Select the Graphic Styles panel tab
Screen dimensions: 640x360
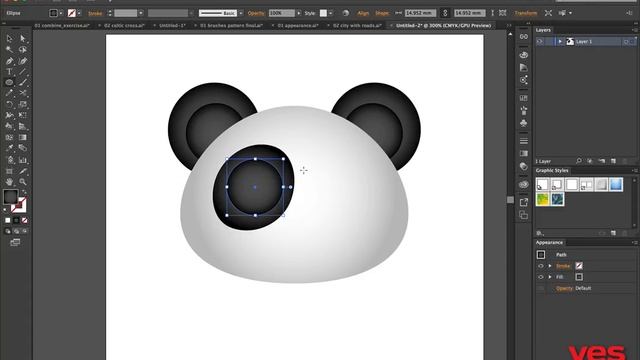click(552, 171)
